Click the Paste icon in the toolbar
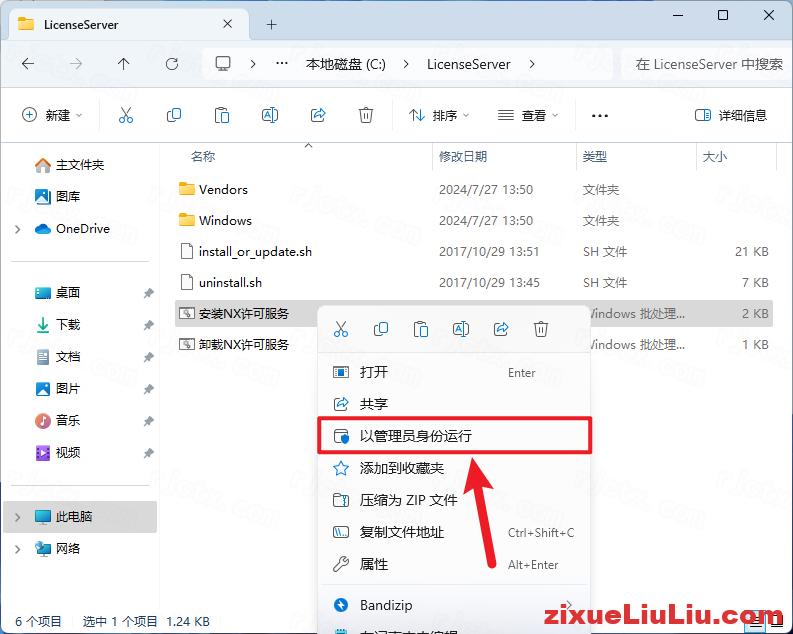Viewport: 793px width, 634px height. tap(222, 115)
